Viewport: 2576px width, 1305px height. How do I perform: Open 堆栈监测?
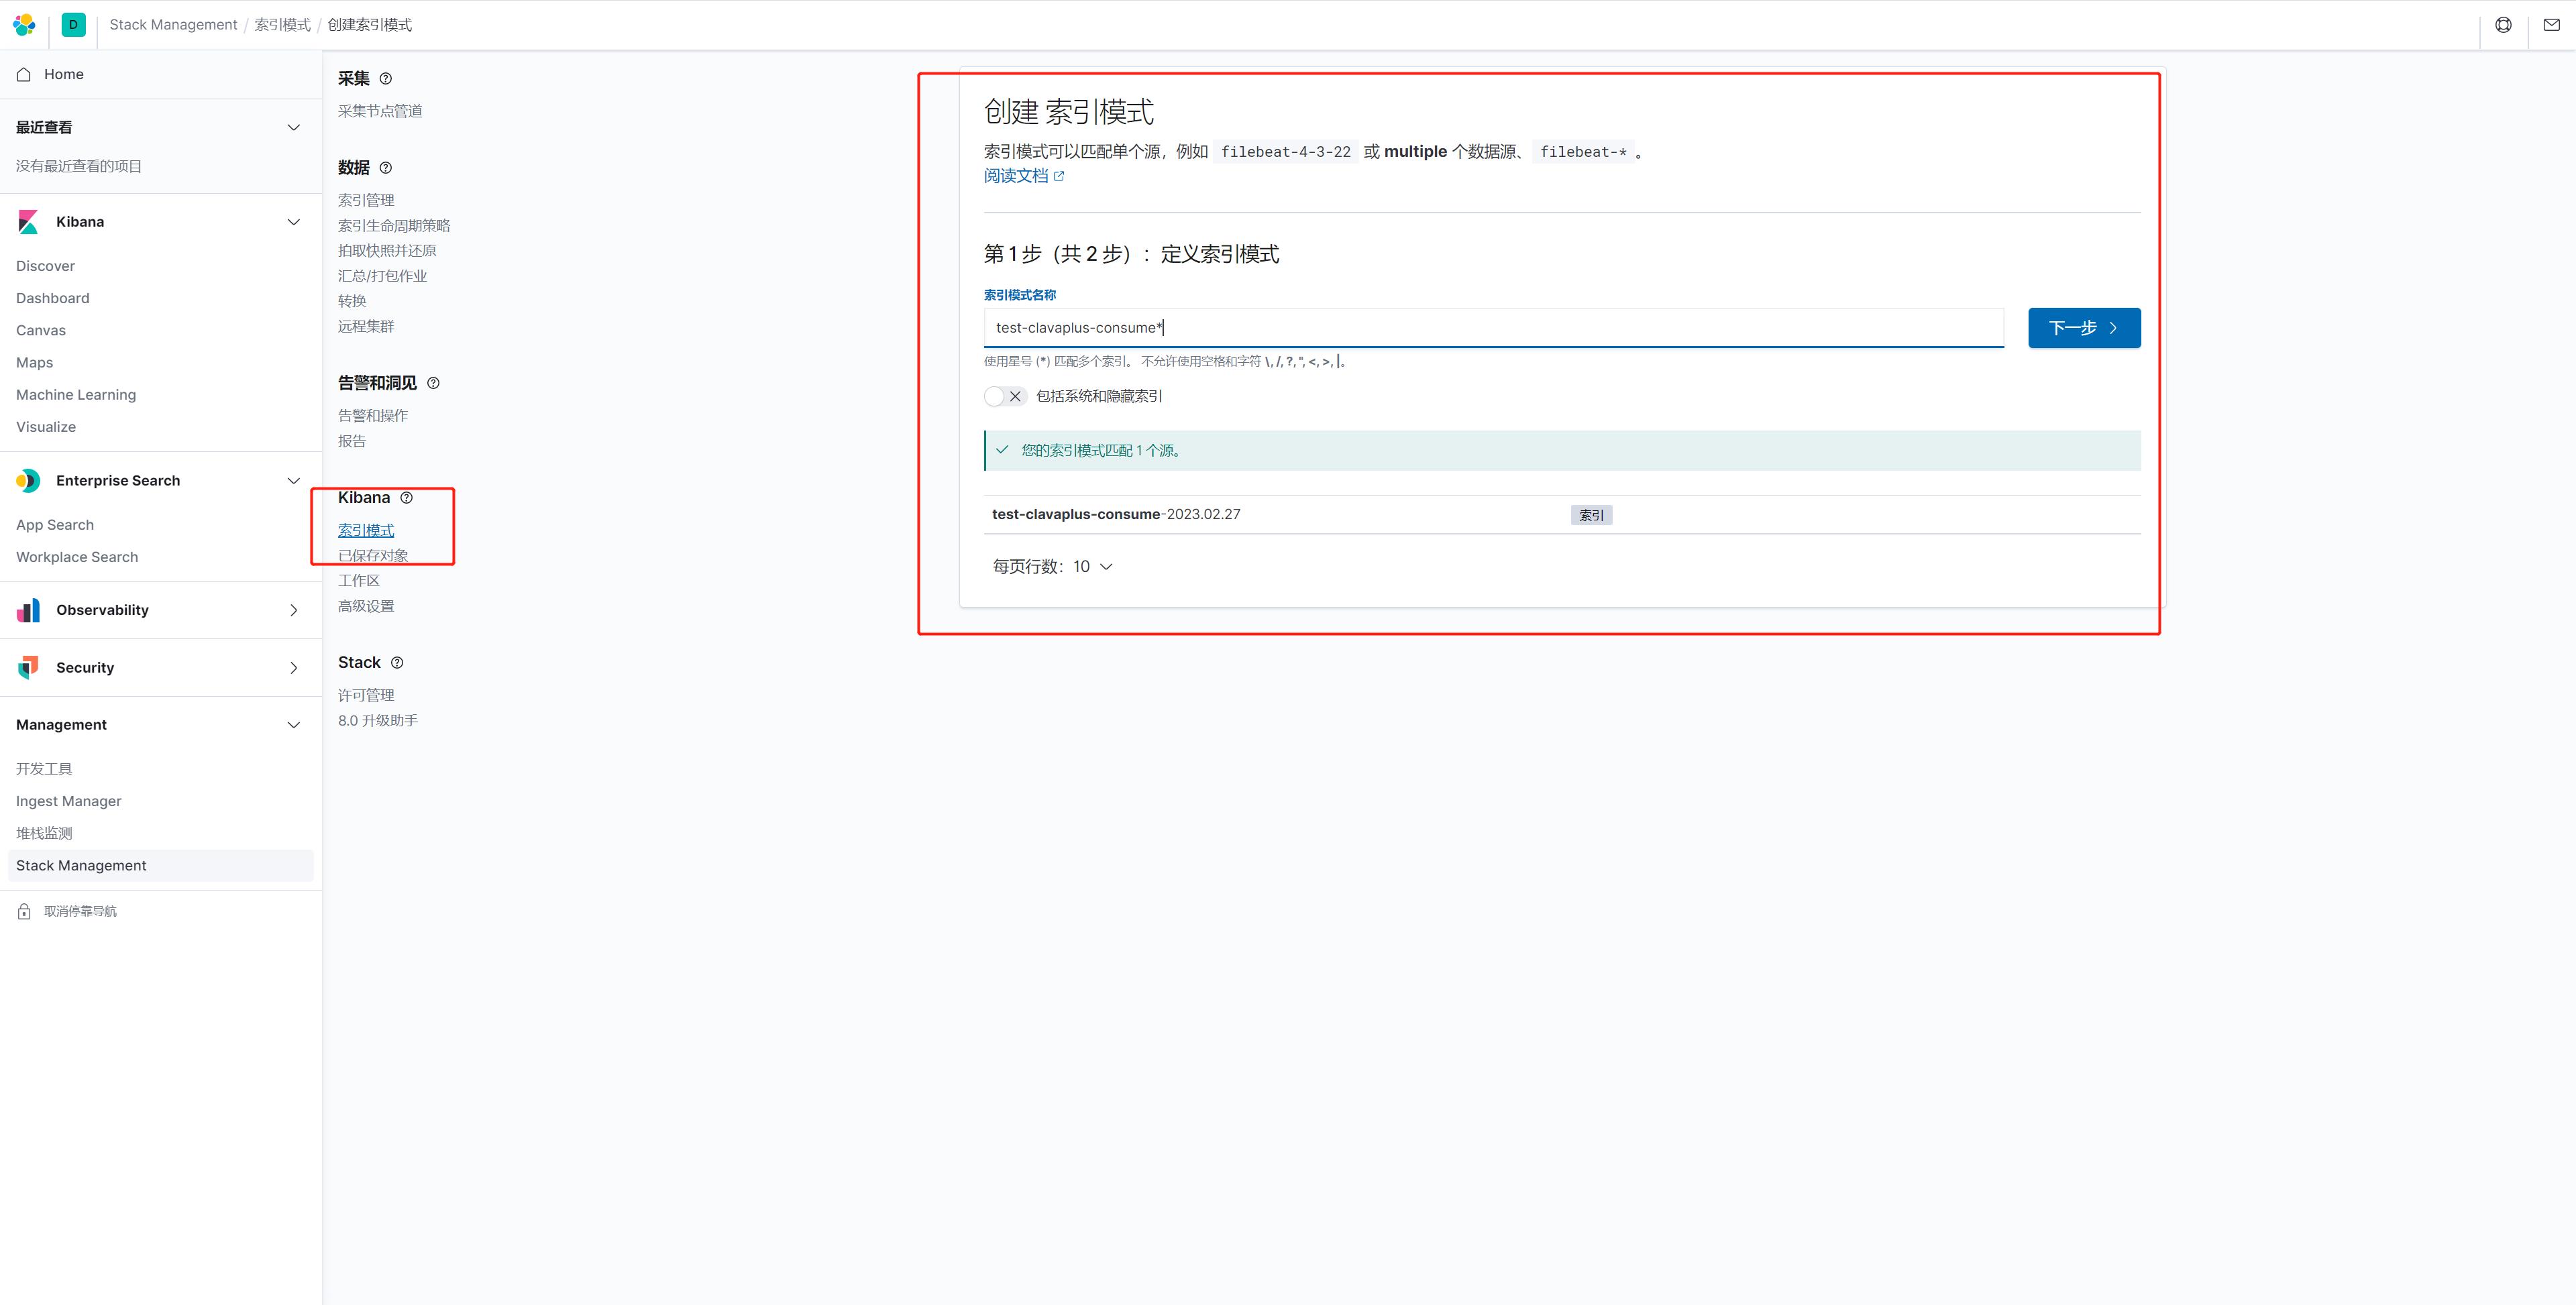[44, 833]
